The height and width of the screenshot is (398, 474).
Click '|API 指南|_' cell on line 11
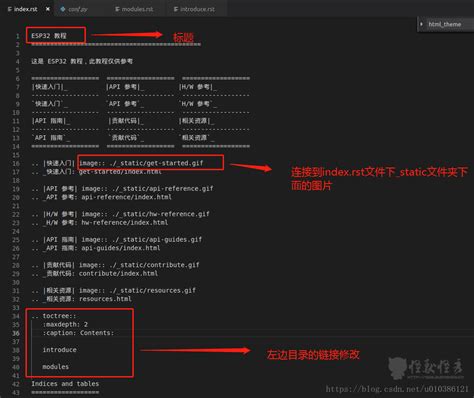(x=51, y=121)
